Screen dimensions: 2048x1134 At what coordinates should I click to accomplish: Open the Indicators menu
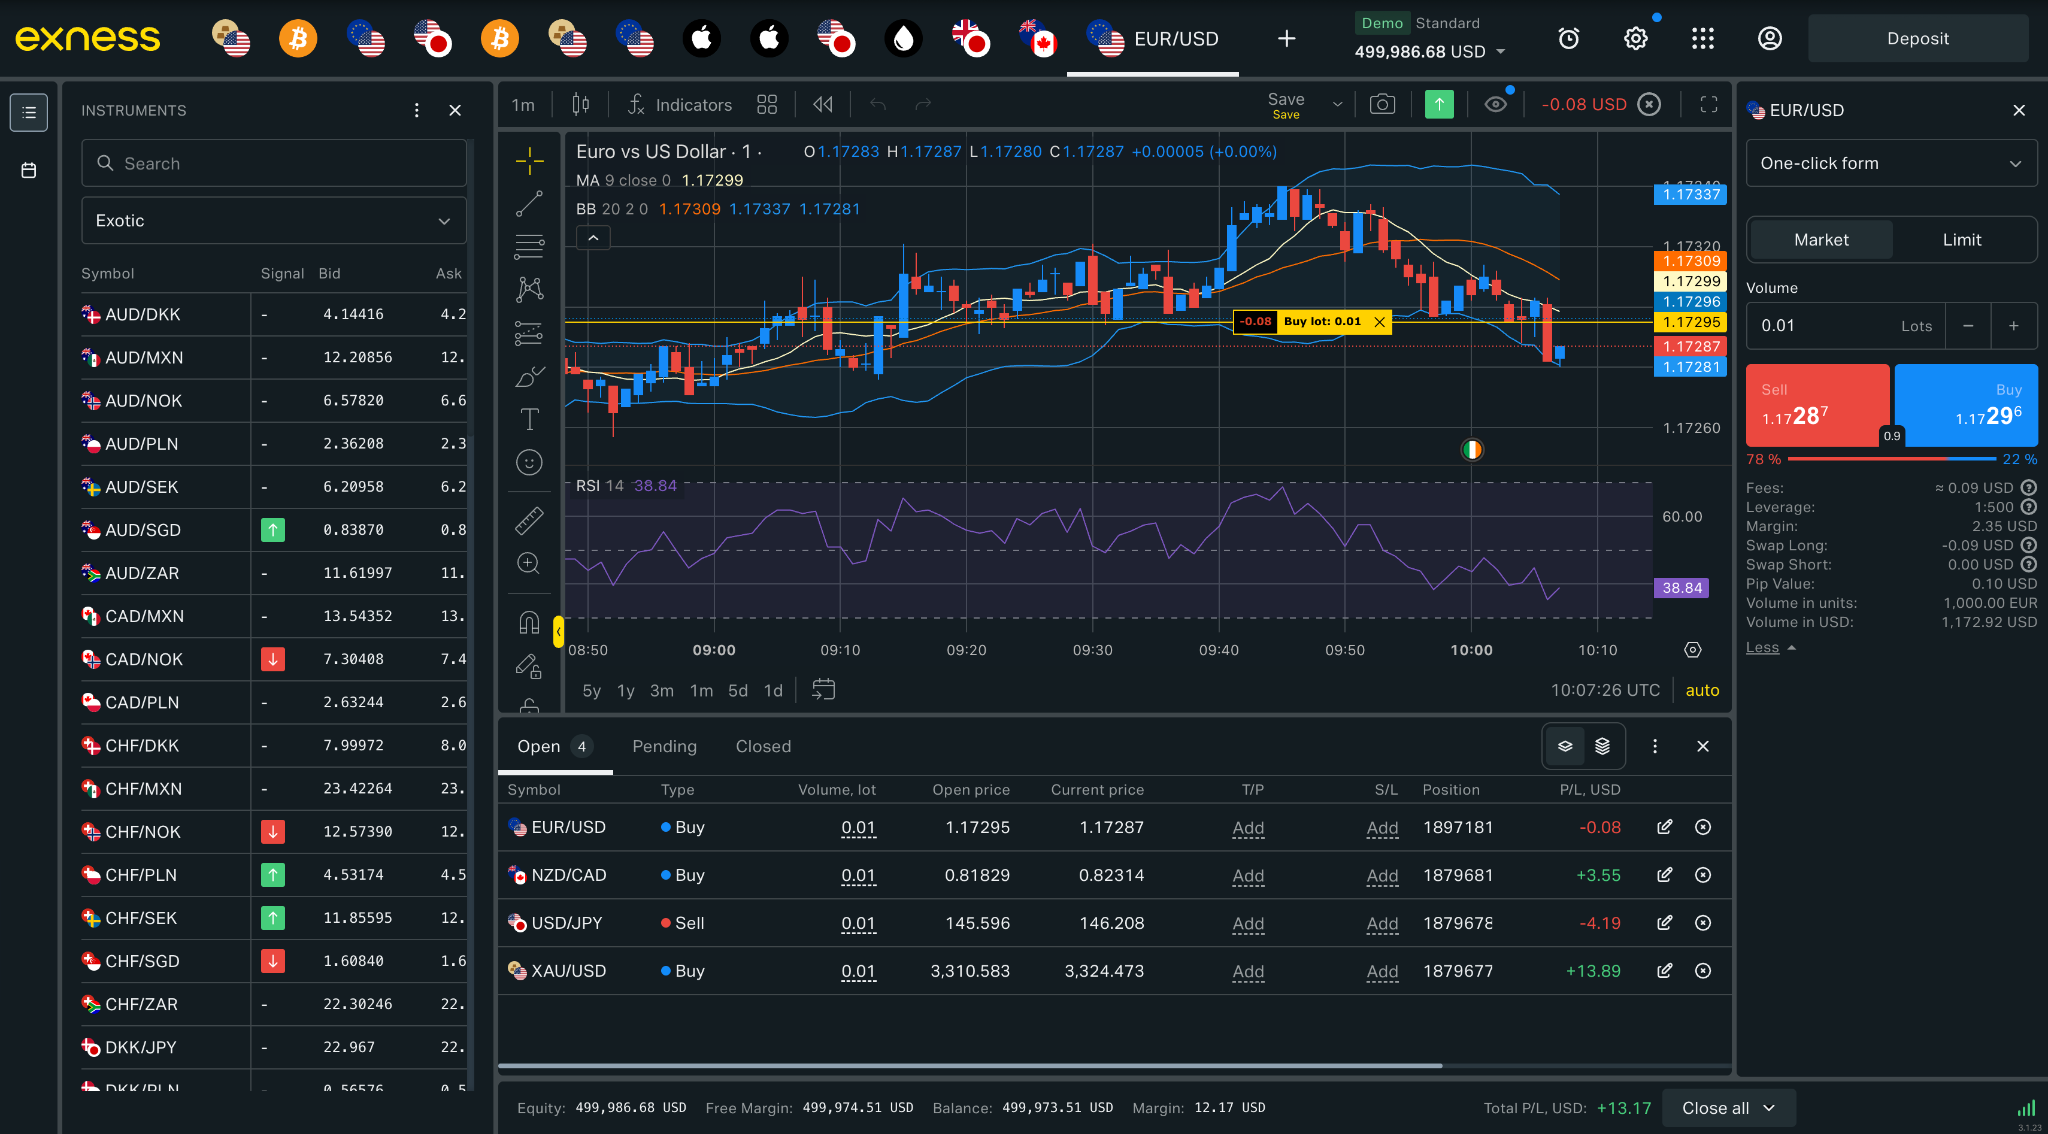680,105
